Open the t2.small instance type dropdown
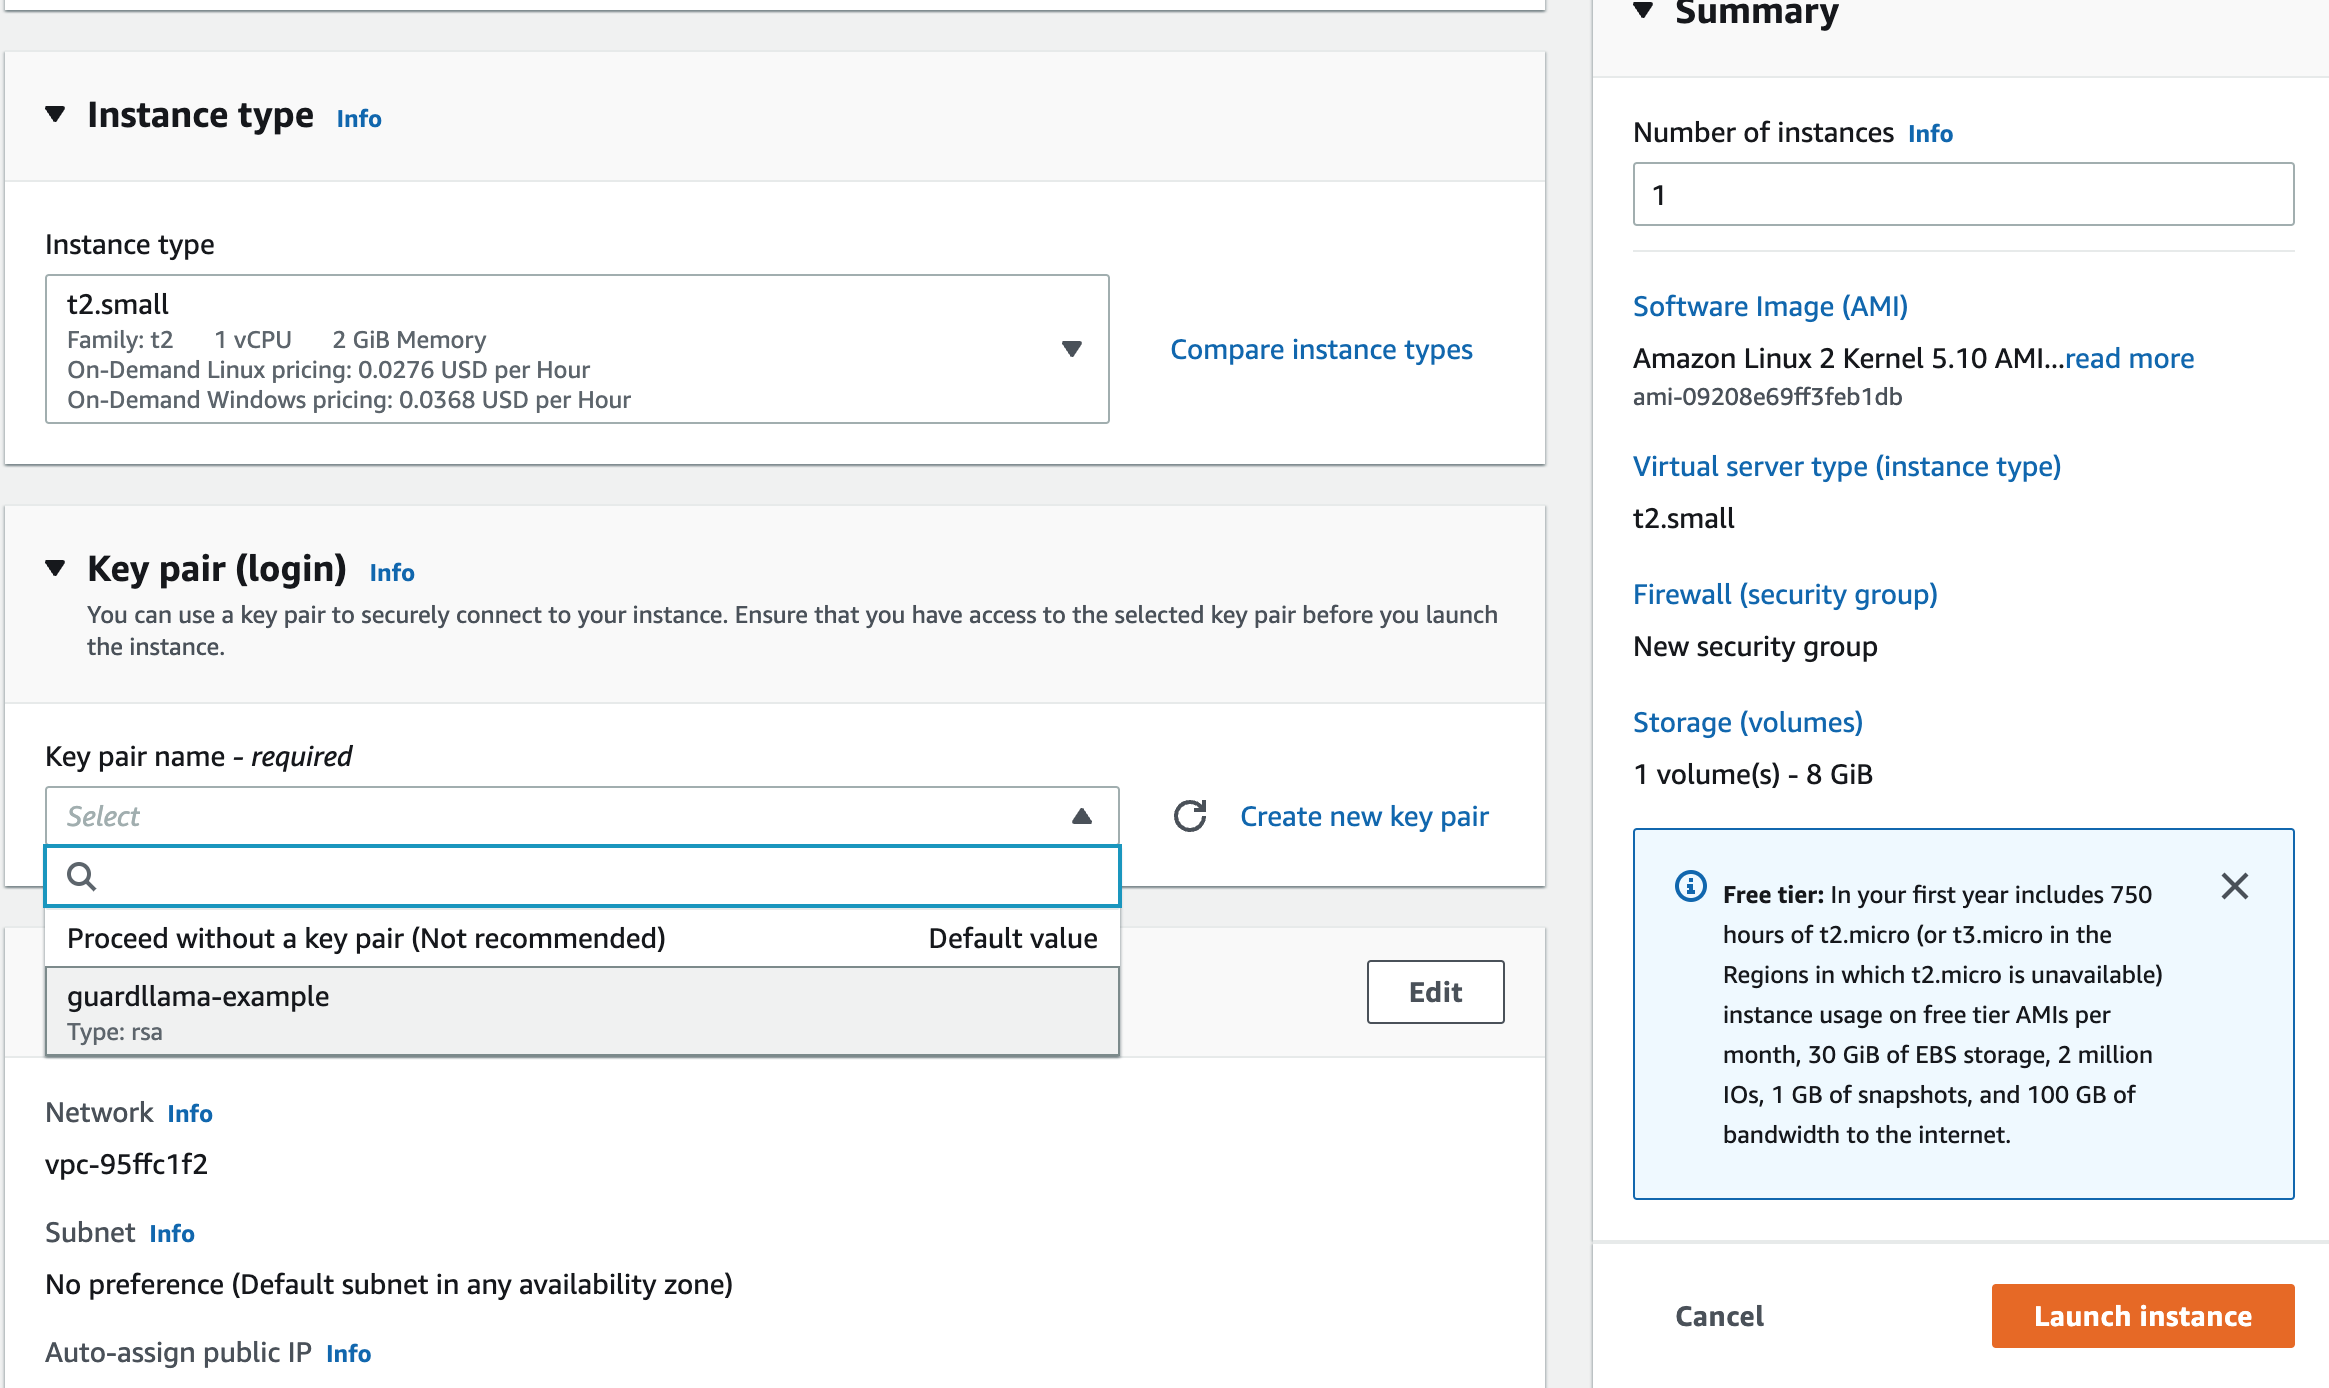This screenshot has height=1388, width=2329. point(1071,349)
